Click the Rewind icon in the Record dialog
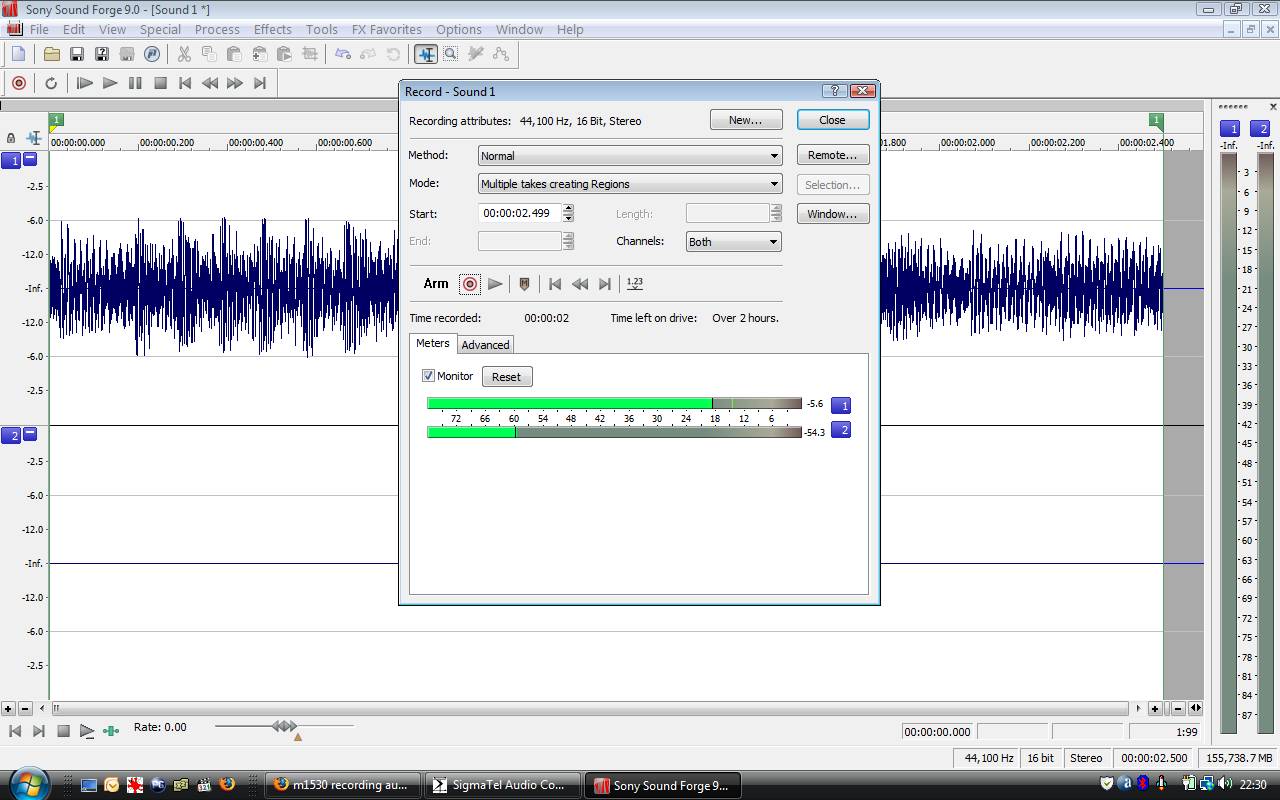 coord(580,284)
